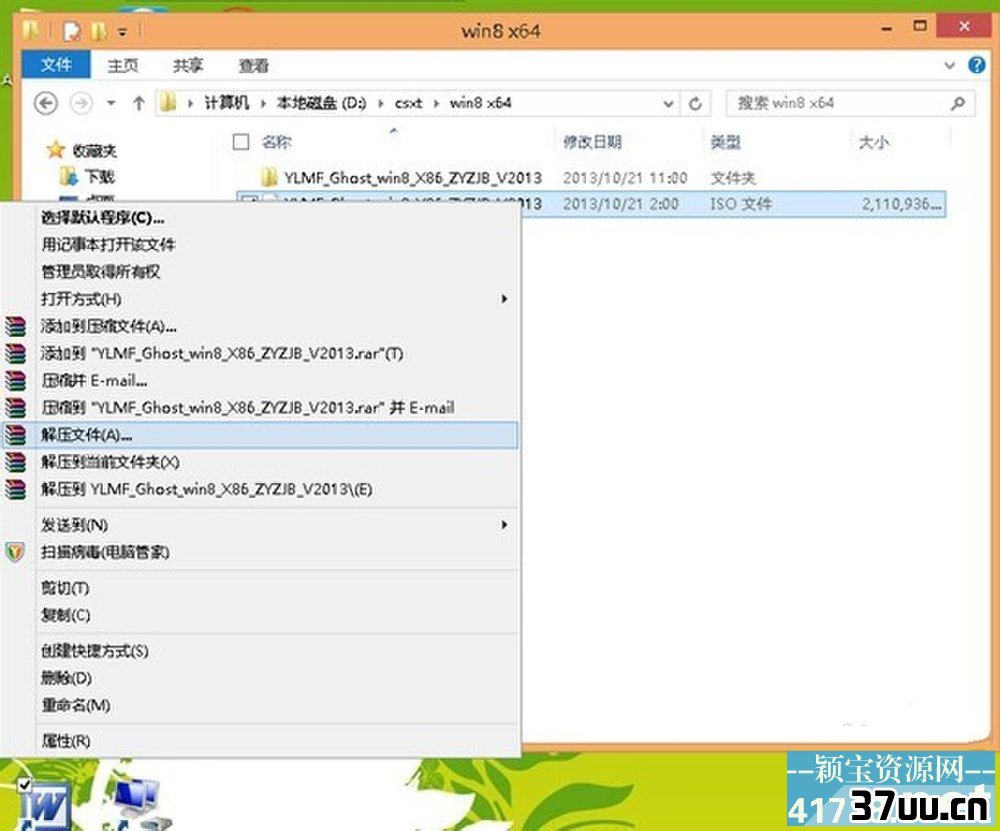Viewport: 1000px width, 831px height.
Task: Expand the 发送到(N) submenu arrow
Action: click(504, 524)
